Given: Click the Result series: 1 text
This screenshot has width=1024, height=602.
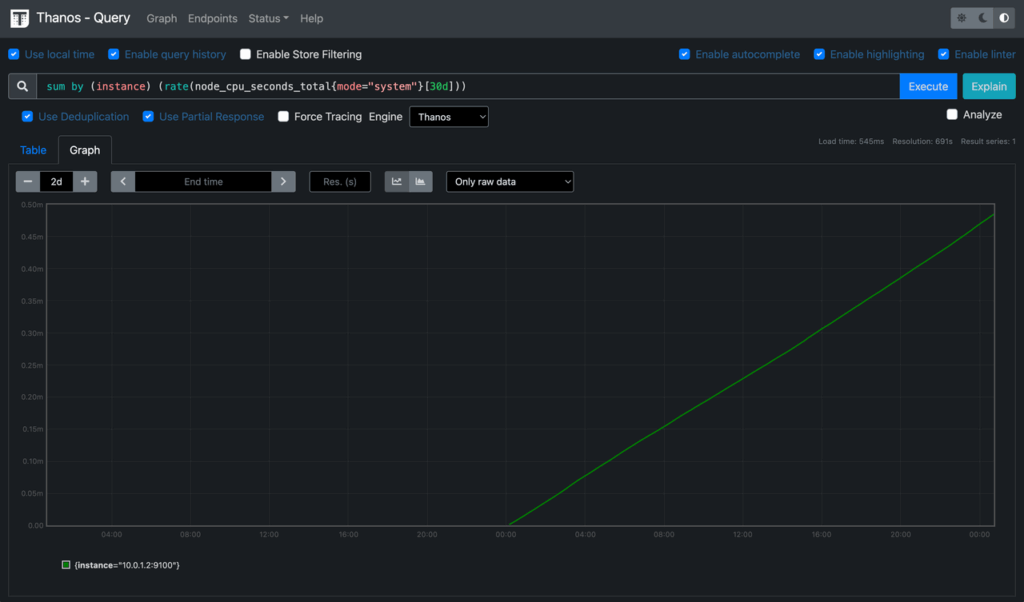Looking at the screenshot, I should click(x=988, y=141).
